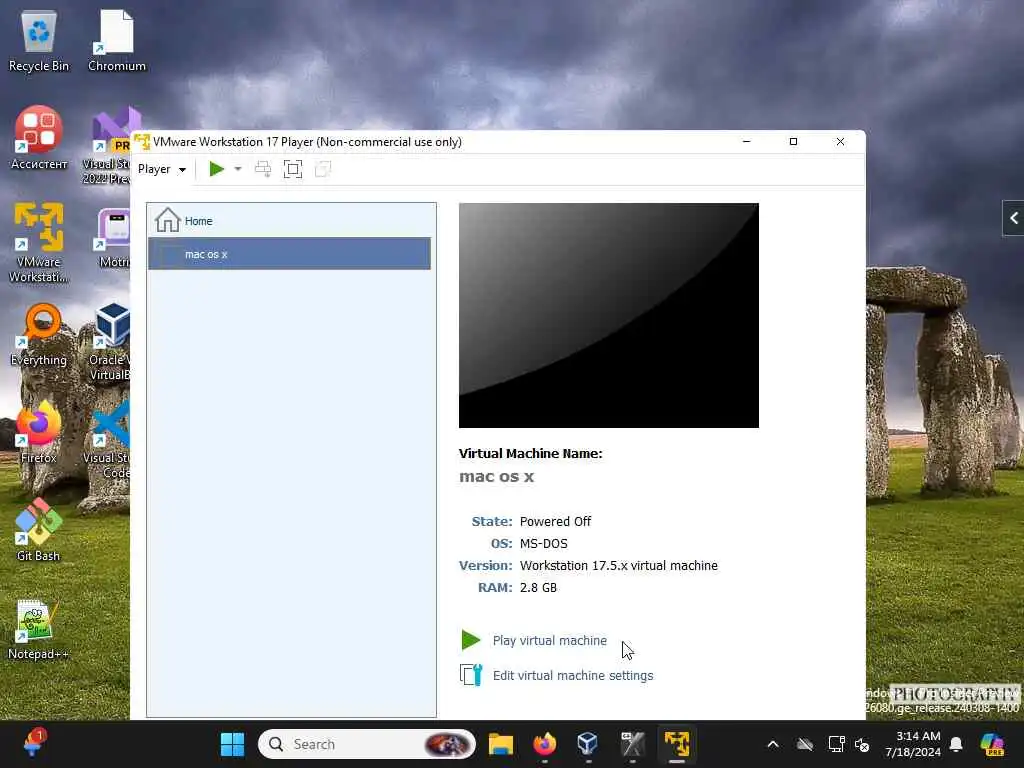Click the OneDrive cloud tray icon
Viewport: 1024px width, 768px height.
click(805, 744)
